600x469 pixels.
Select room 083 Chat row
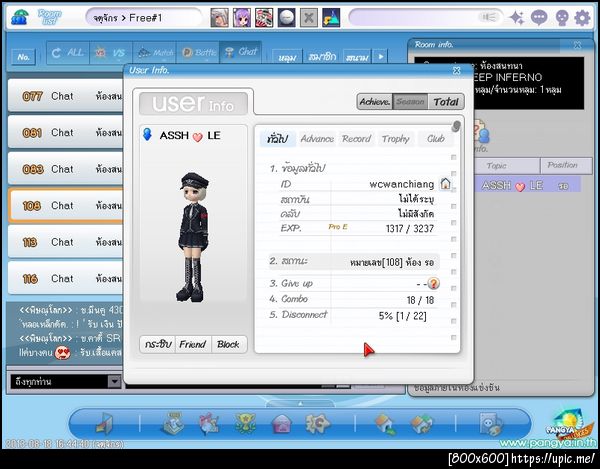coord(65,169)
